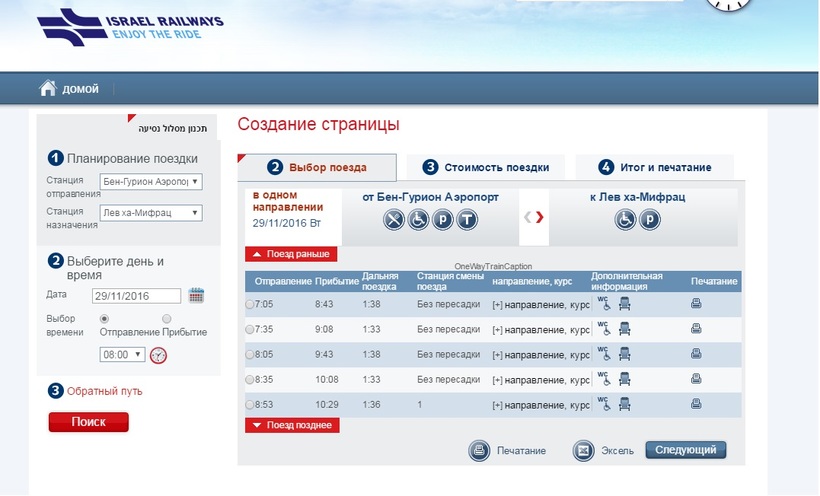Image resolution: width=820 pixels, height=496 pixels.
Task: Select the Прибытие radio option
Action: click(166, 319)
